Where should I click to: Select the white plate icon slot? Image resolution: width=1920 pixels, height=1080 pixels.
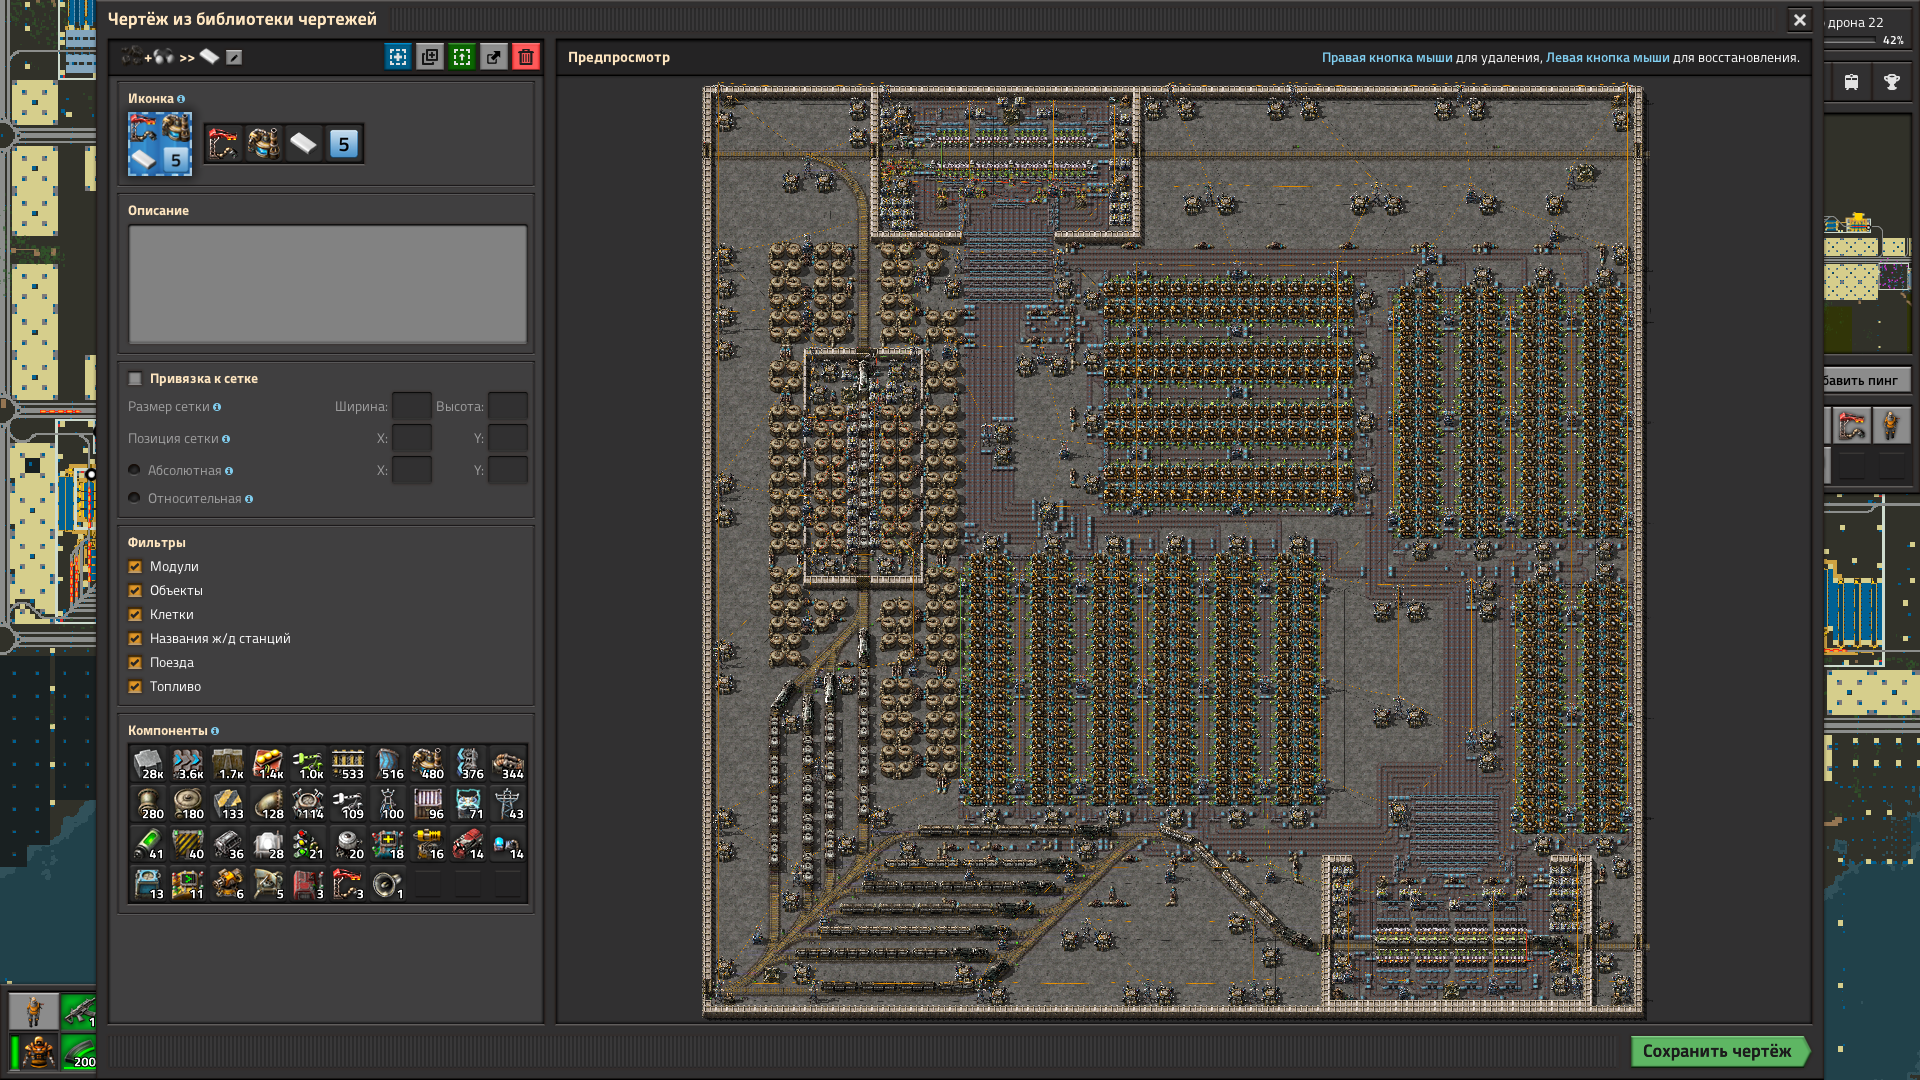[x=304, y=144]
